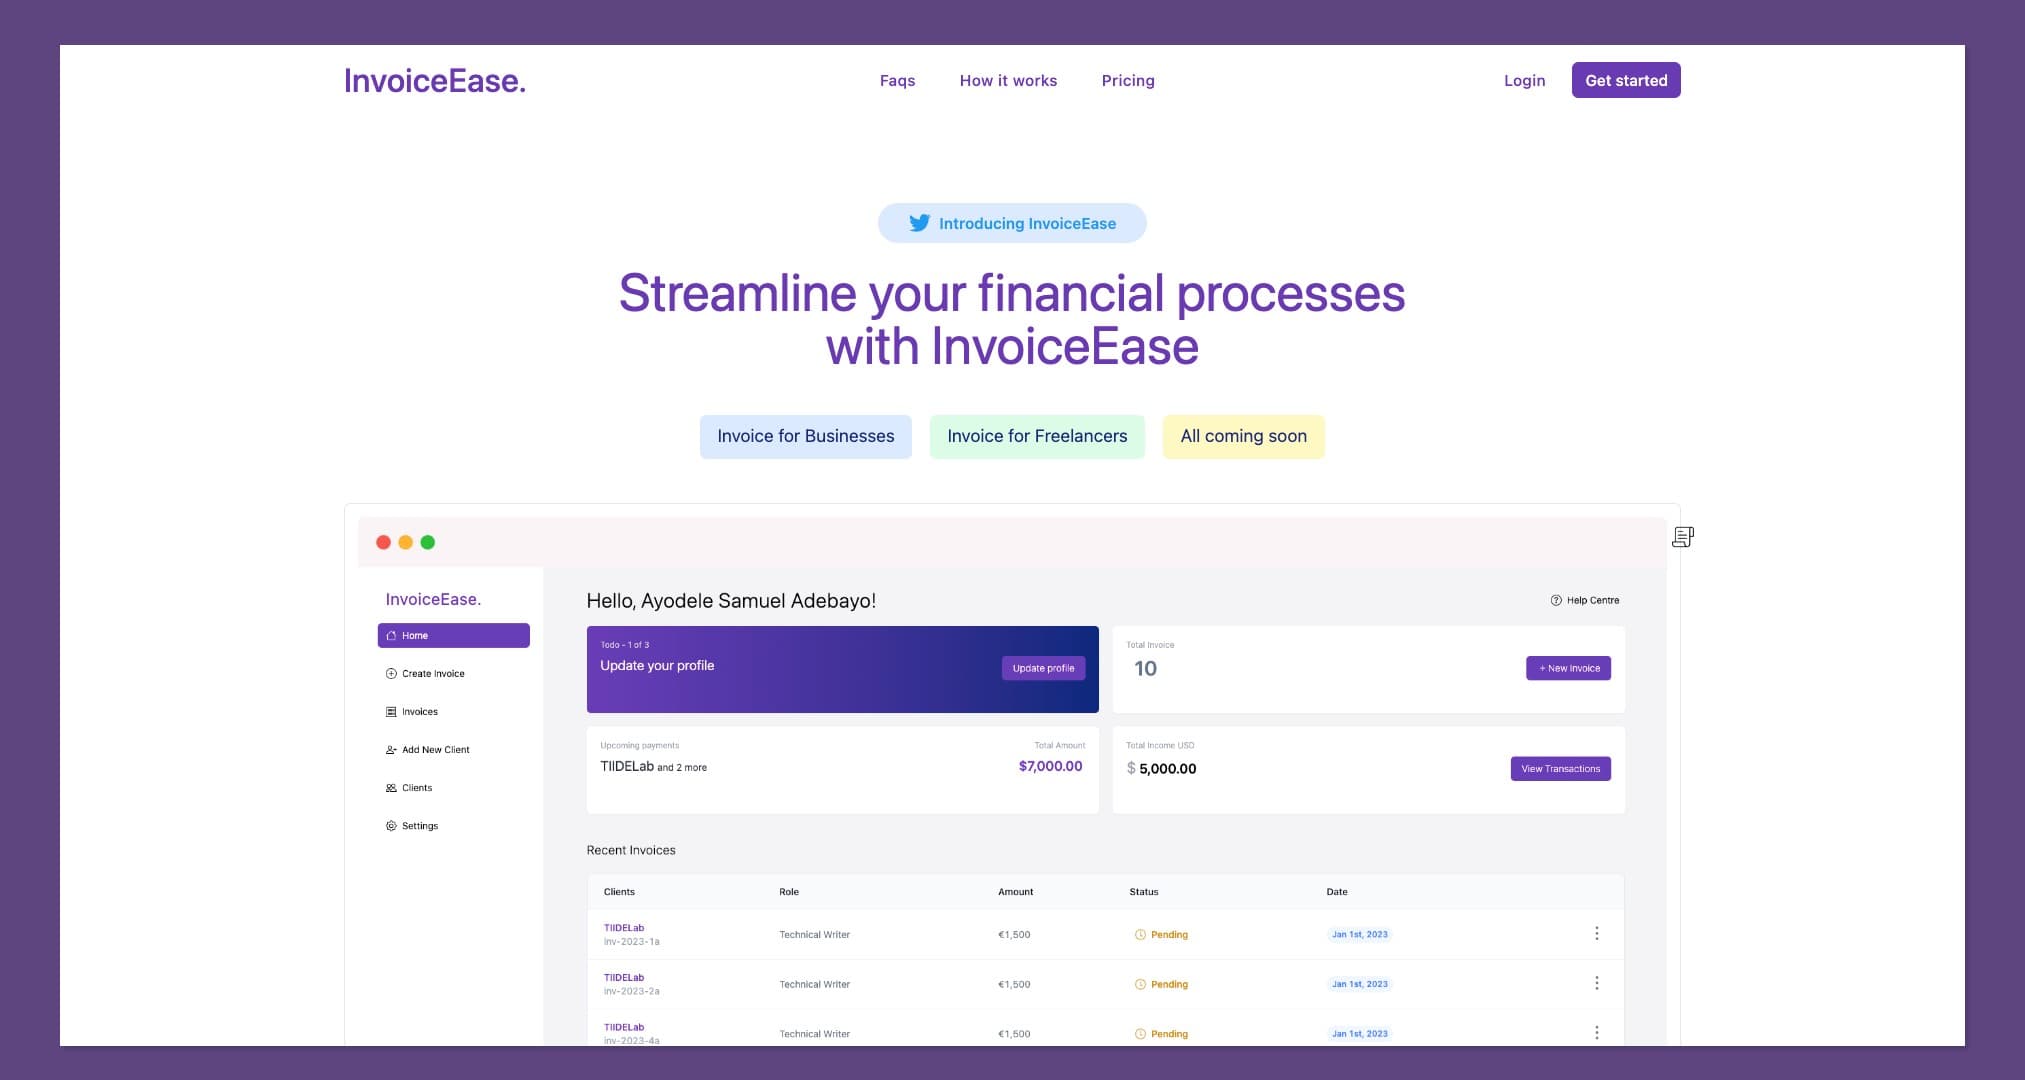Viewport: 2025px width, 1080px height.
Task: Open Settings via the gear icon
Action: (391, 825)
